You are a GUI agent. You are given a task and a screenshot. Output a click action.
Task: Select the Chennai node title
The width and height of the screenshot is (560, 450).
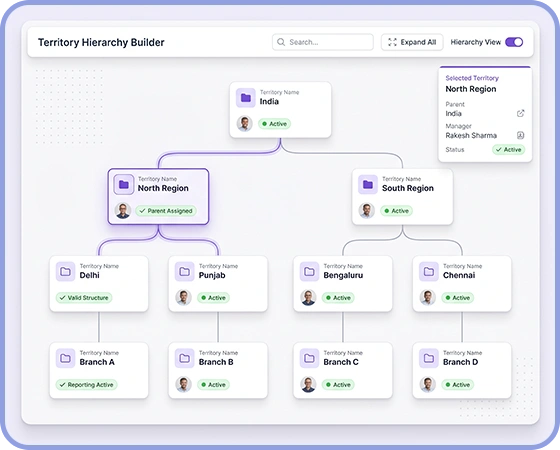[459, 275]
